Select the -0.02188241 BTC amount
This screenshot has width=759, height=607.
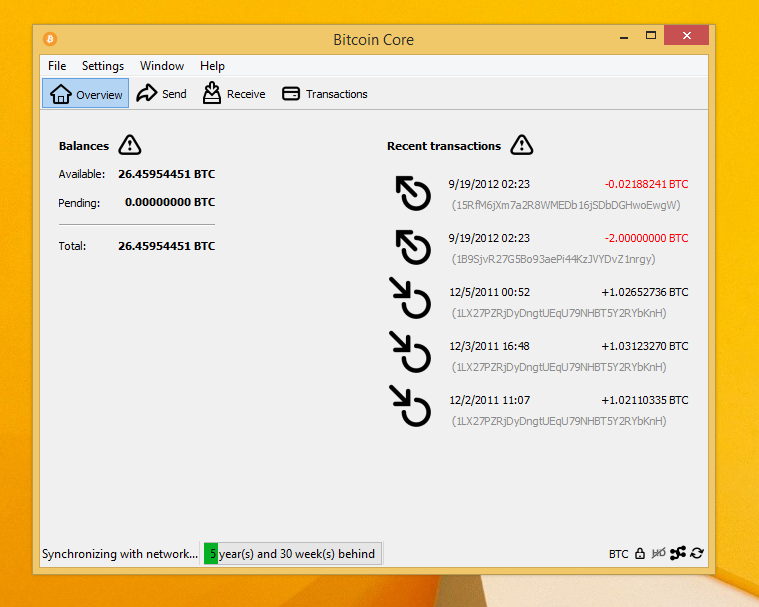click(x=646, y=184)
